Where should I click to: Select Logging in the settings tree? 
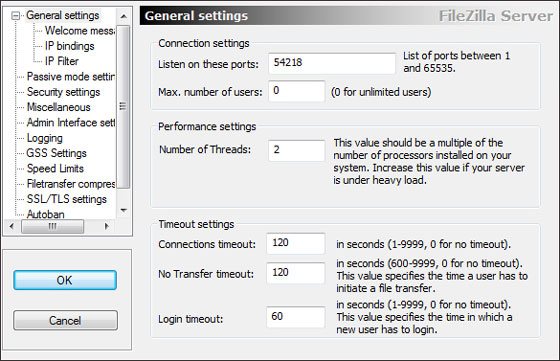45,138
